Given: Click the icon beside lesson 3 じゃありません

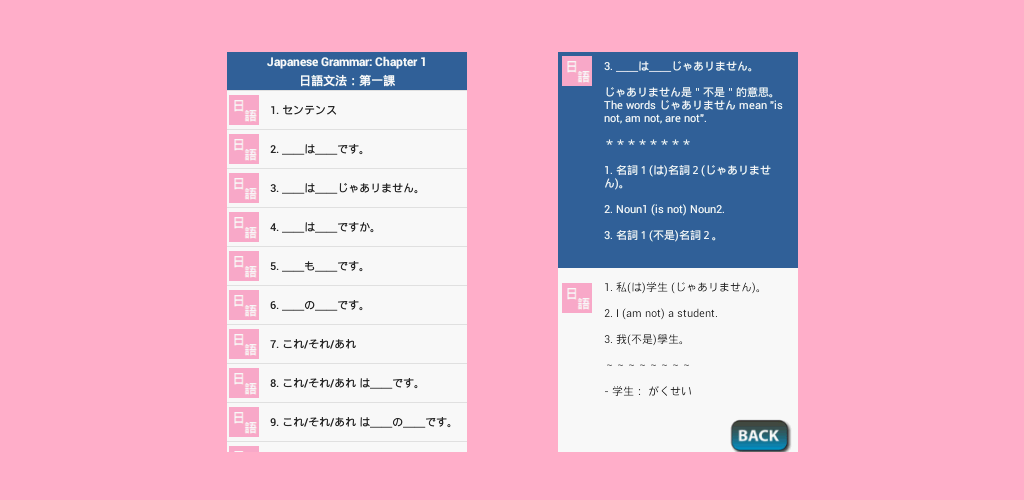Looking at the screenshot, I should coord(244,188).
